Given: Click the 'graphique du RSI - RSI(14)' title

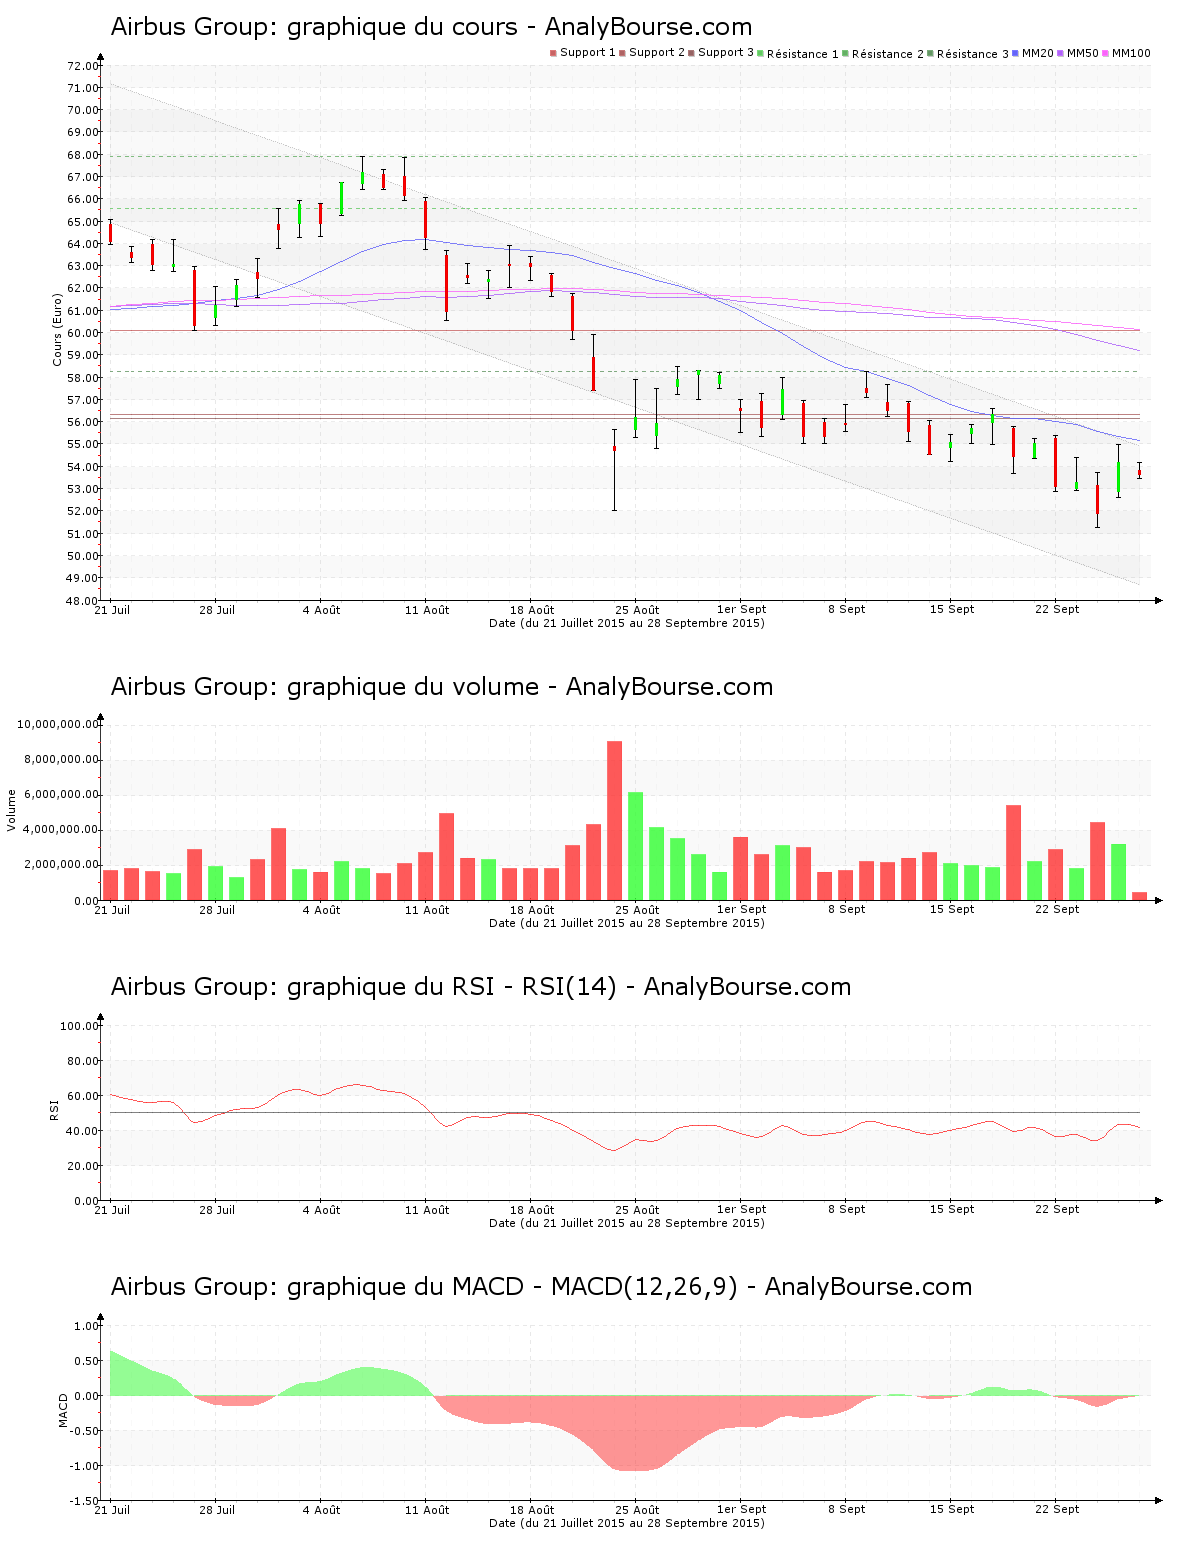Looking at the screenshot, I should point(481,987).
